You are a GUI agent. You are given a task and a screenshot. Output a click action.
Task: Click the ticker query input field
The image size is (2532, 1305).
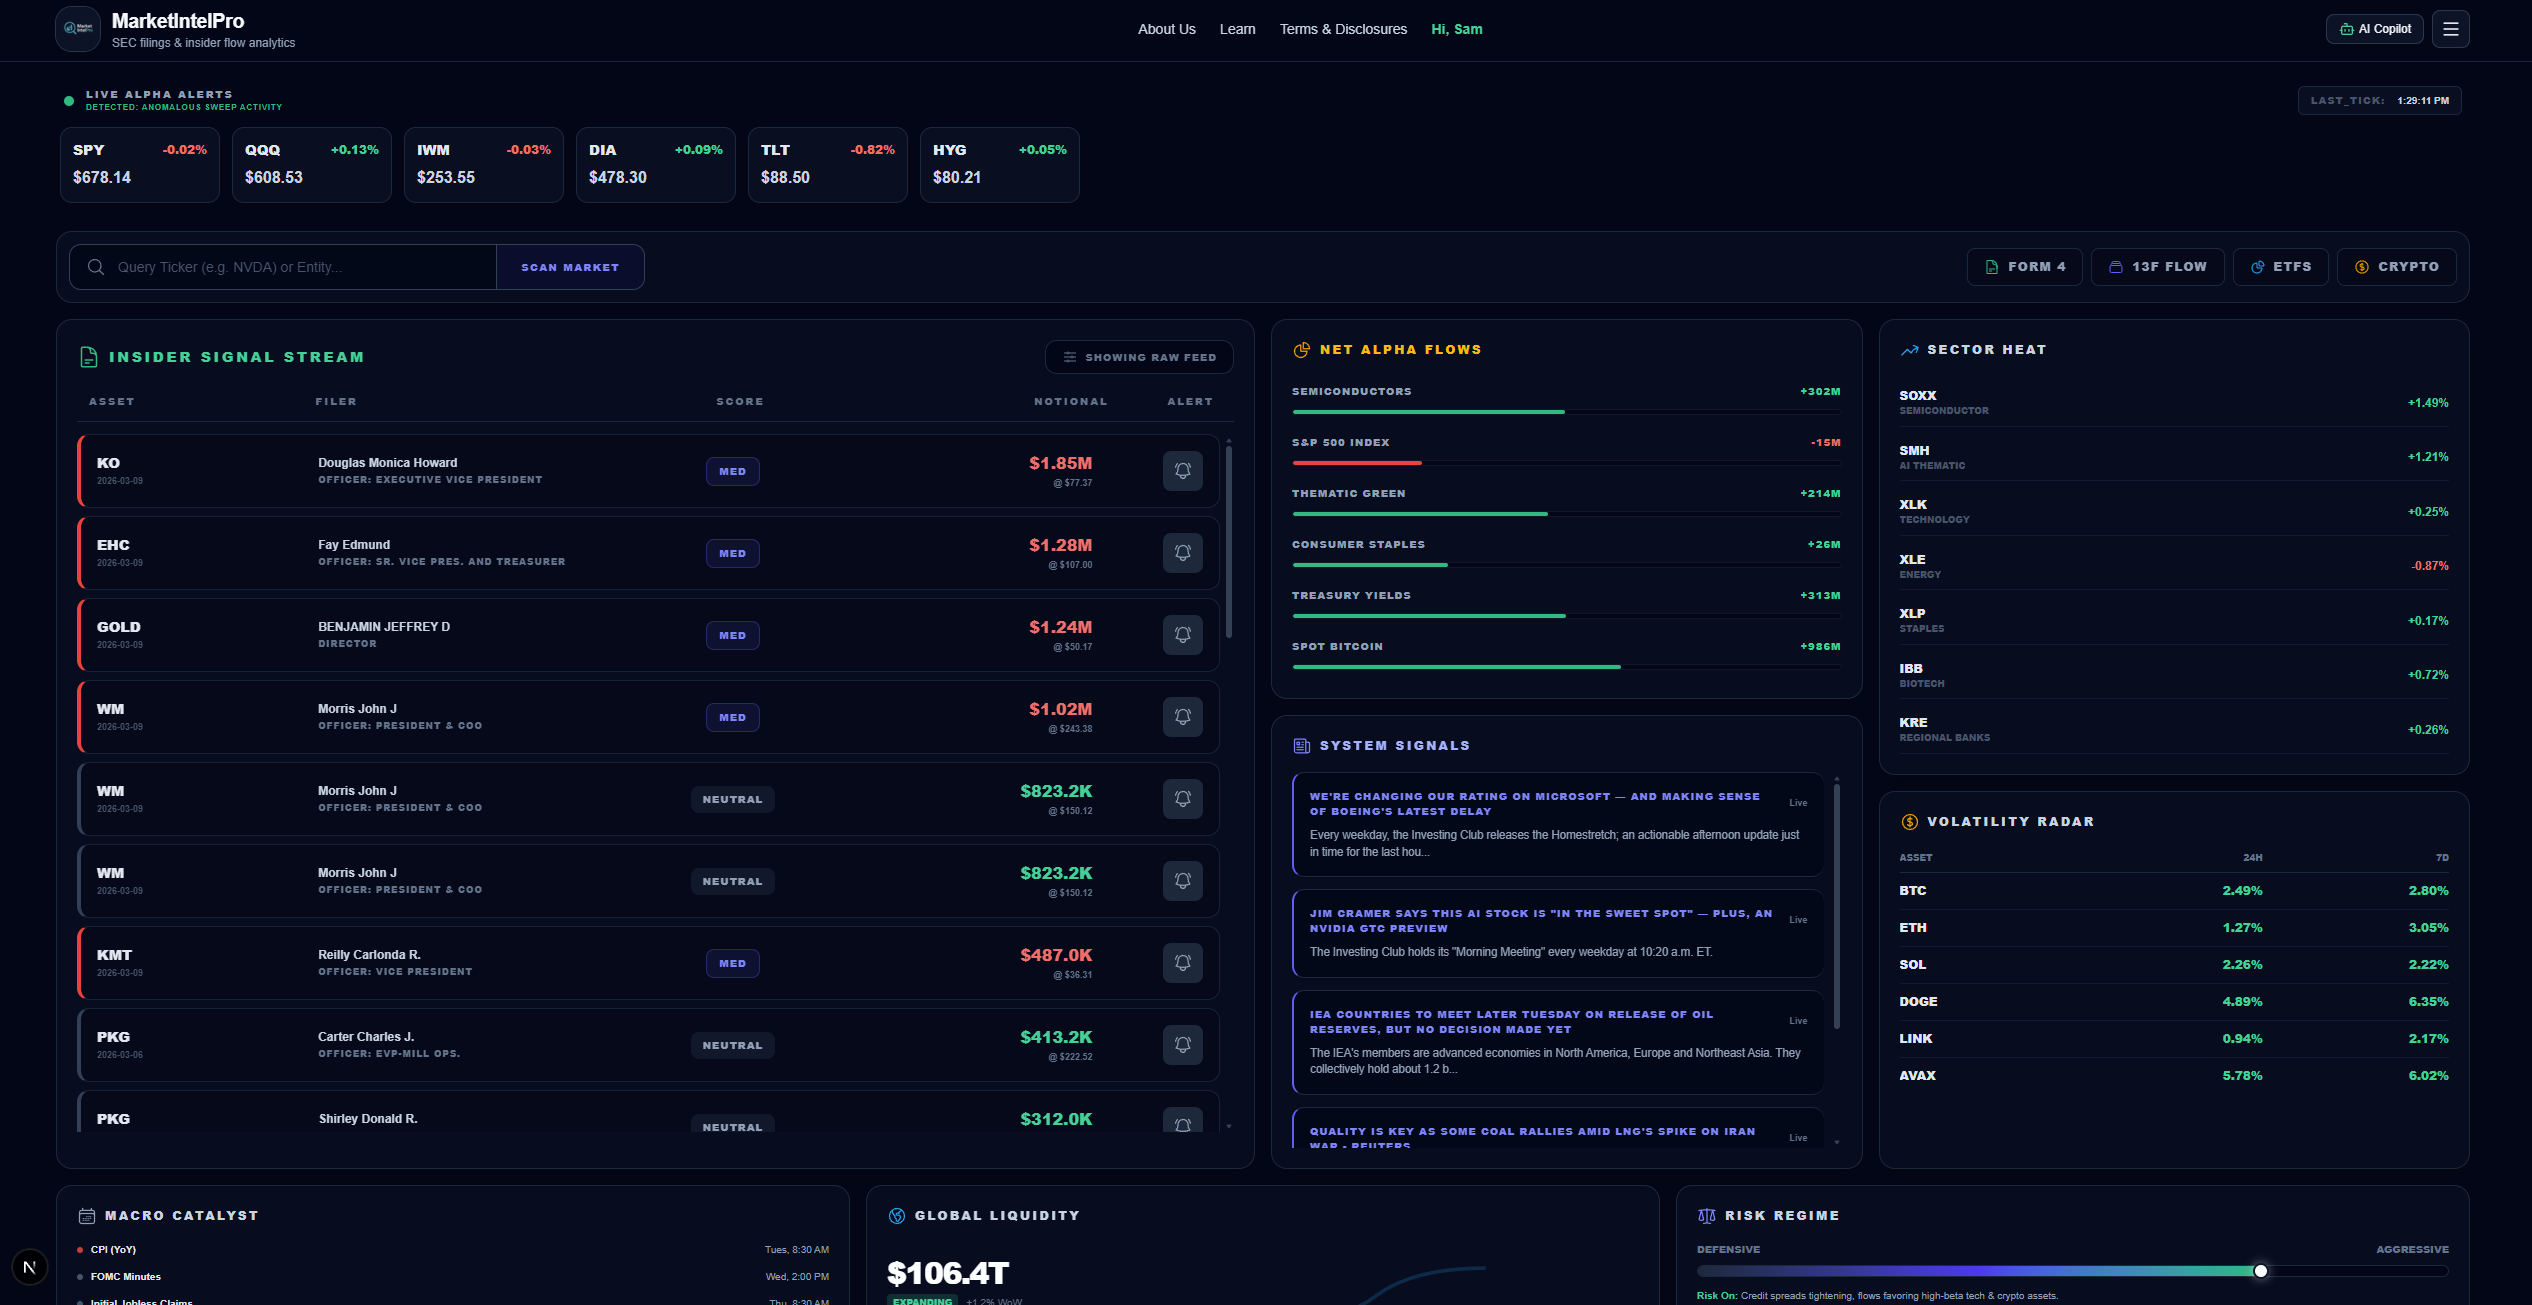(290, 266)
